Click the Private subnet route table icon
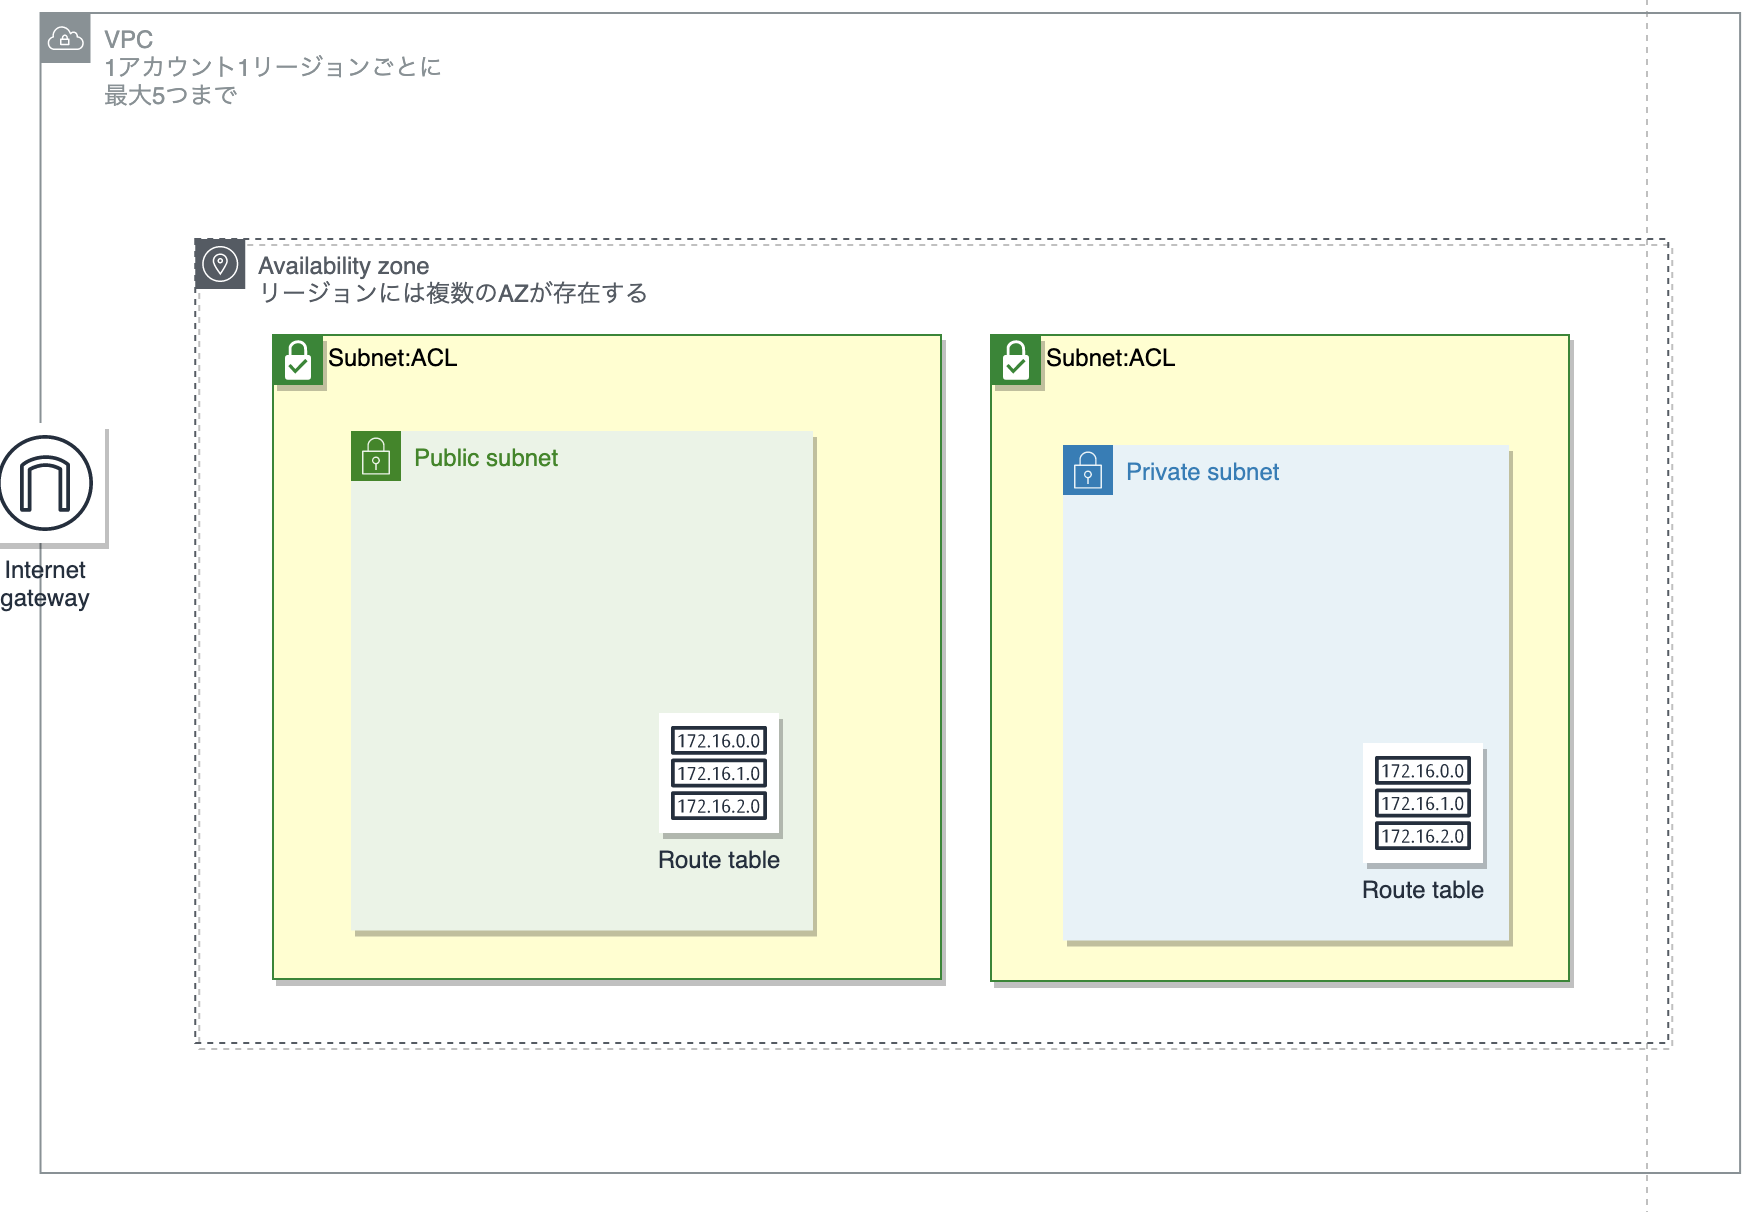Image resolution: width=1758 pixels, height=1212 pixels. 1423,803
